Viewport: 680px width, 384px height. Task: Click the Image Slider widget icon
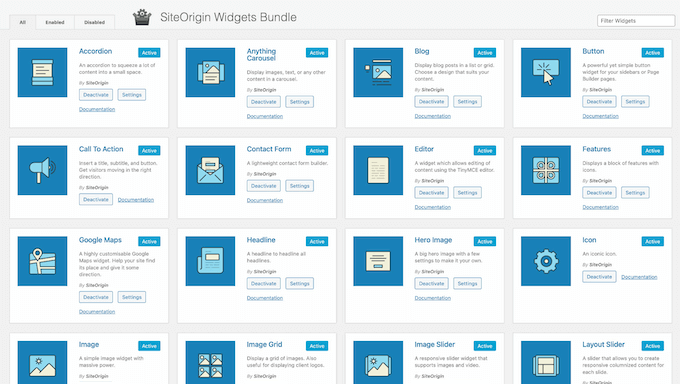point(378,363)
